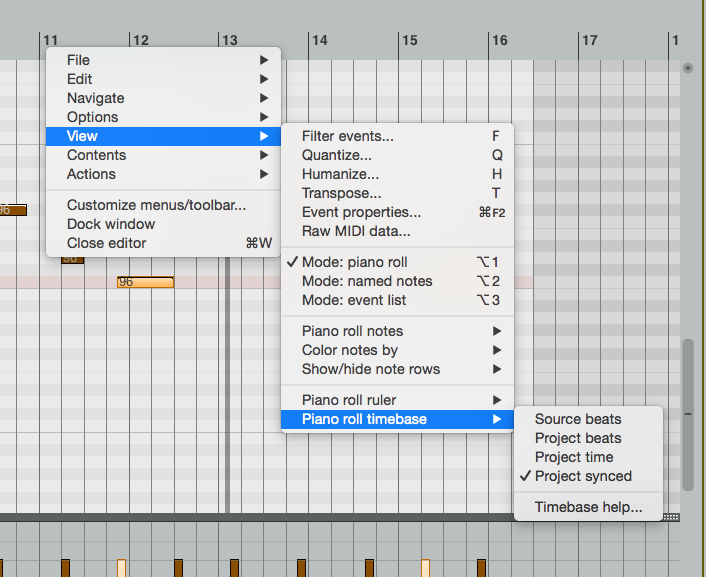Click Close editor menu item
The width and height of the screenshot is (706, 577).
pyautogui.click(x=107, y=243)
